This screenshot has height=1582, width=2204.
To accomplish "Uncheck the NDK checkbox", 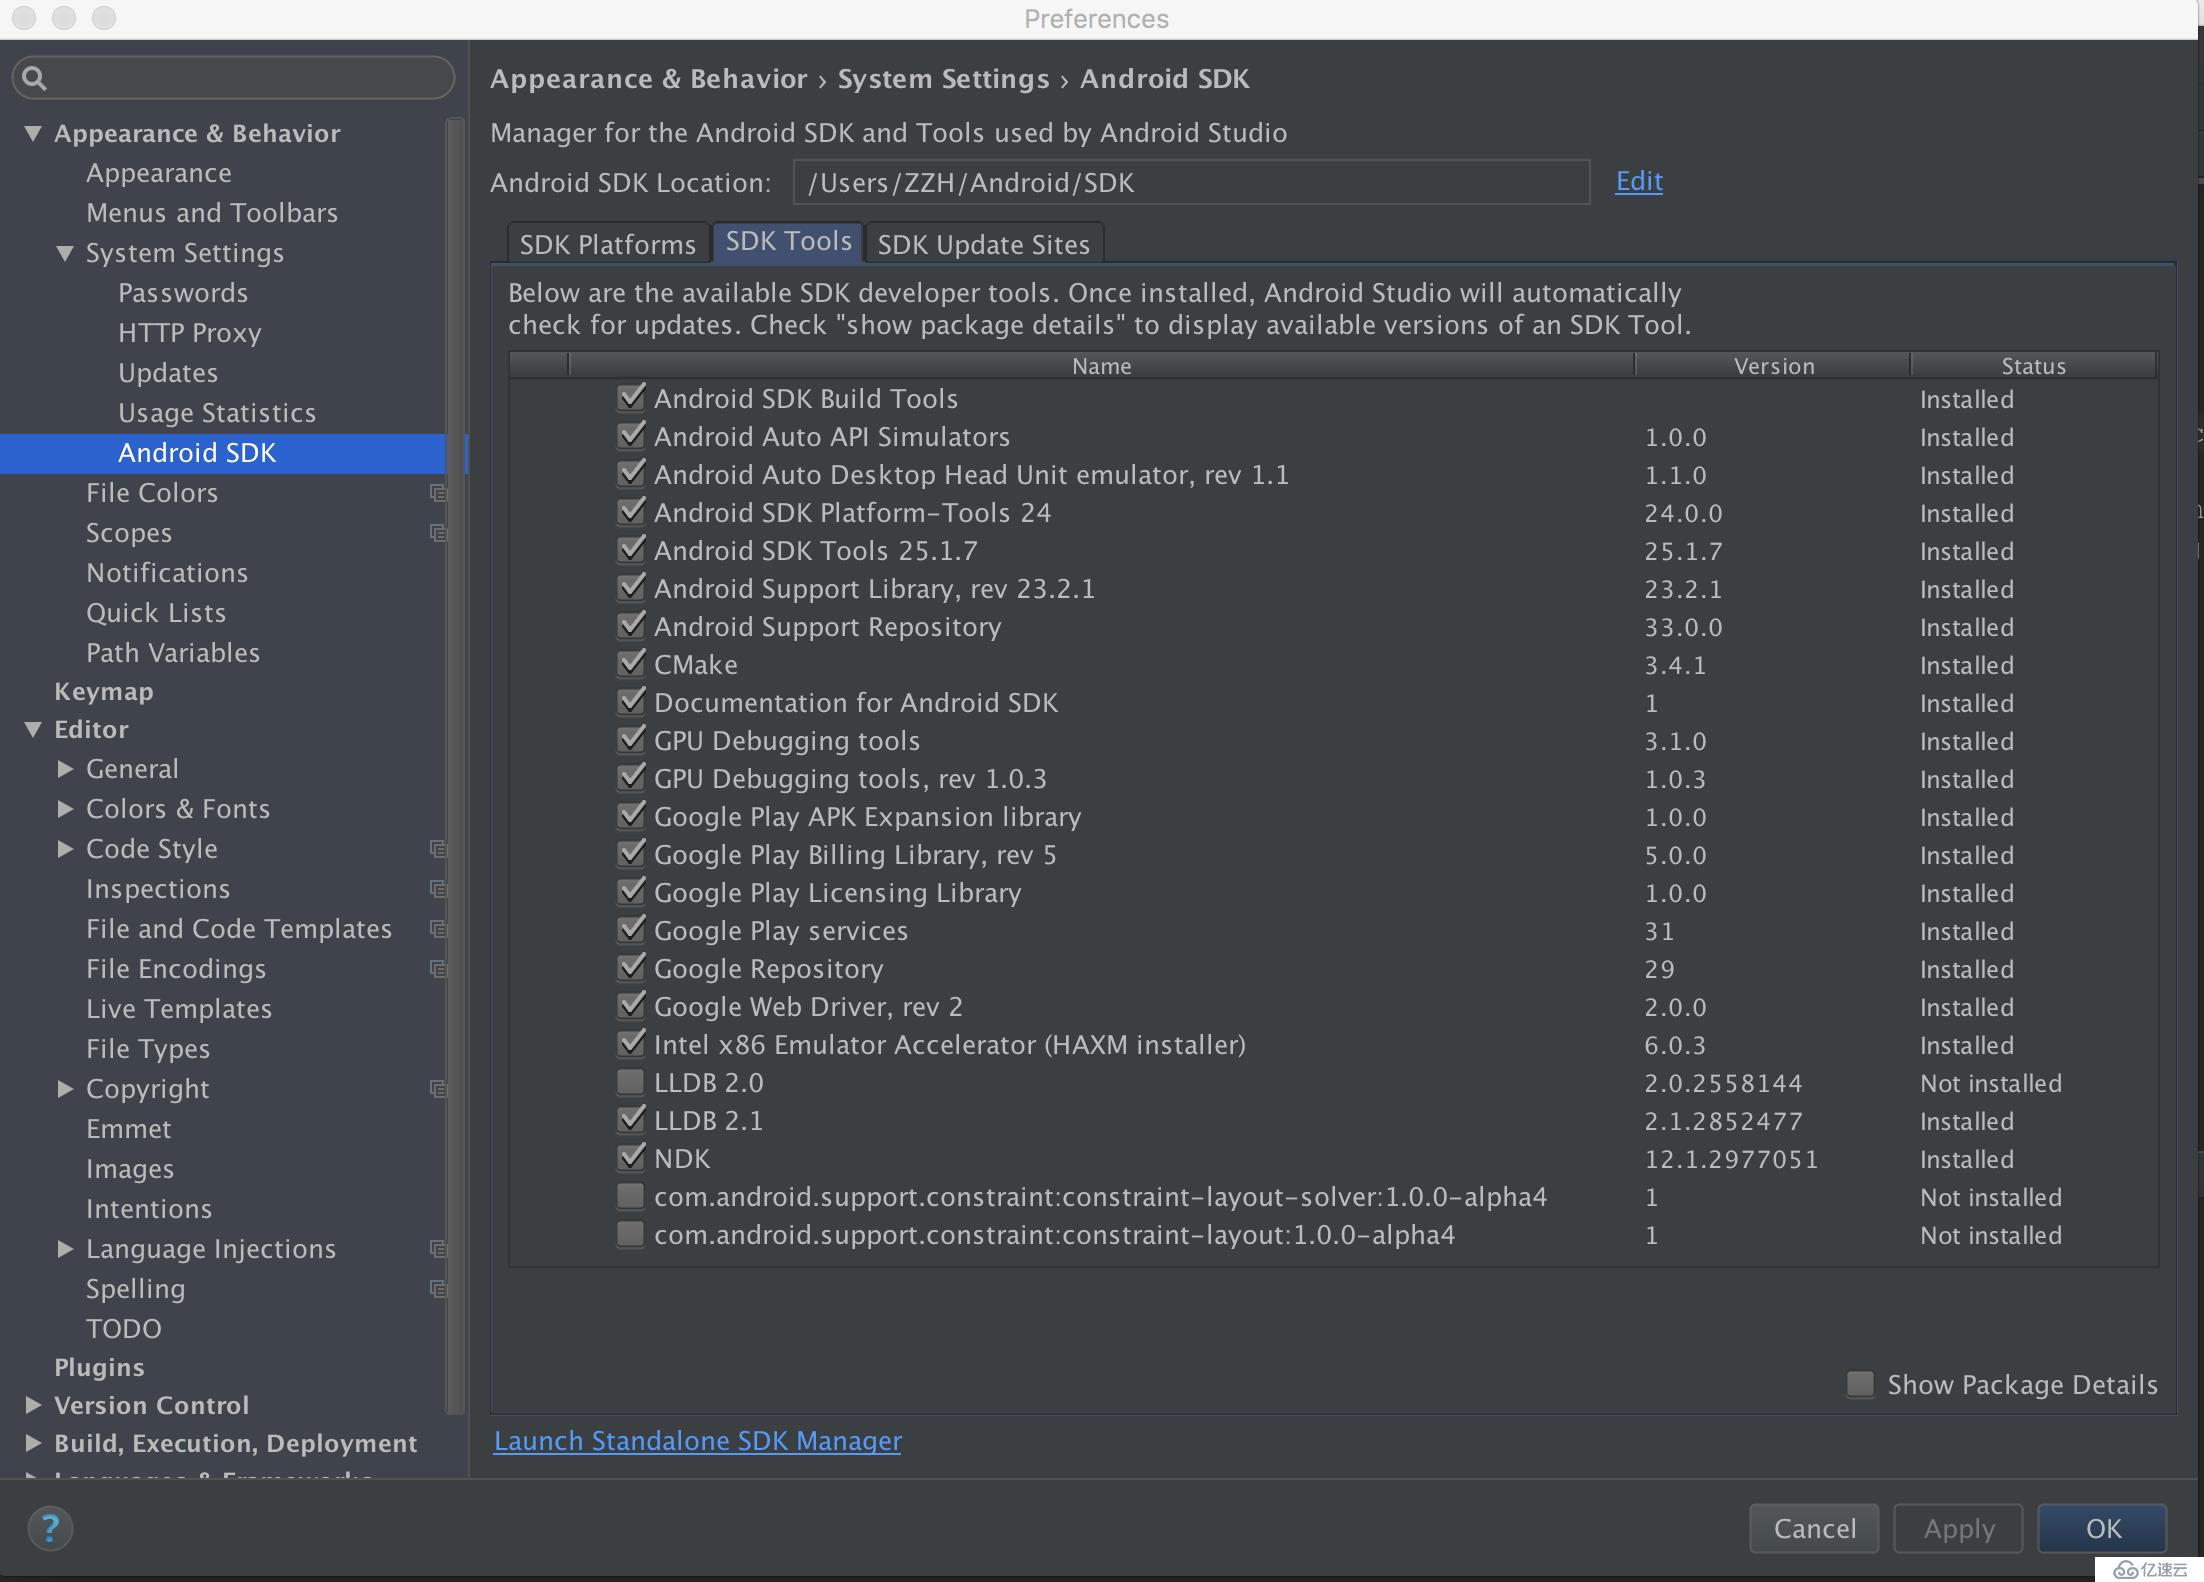I will pos(631,1158).
